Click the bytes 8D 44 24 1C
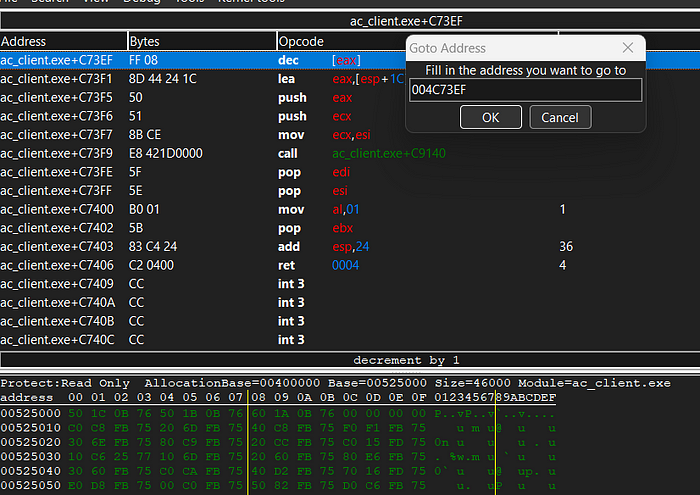This screenshot has width=700, height=495. tap(162, 79)
